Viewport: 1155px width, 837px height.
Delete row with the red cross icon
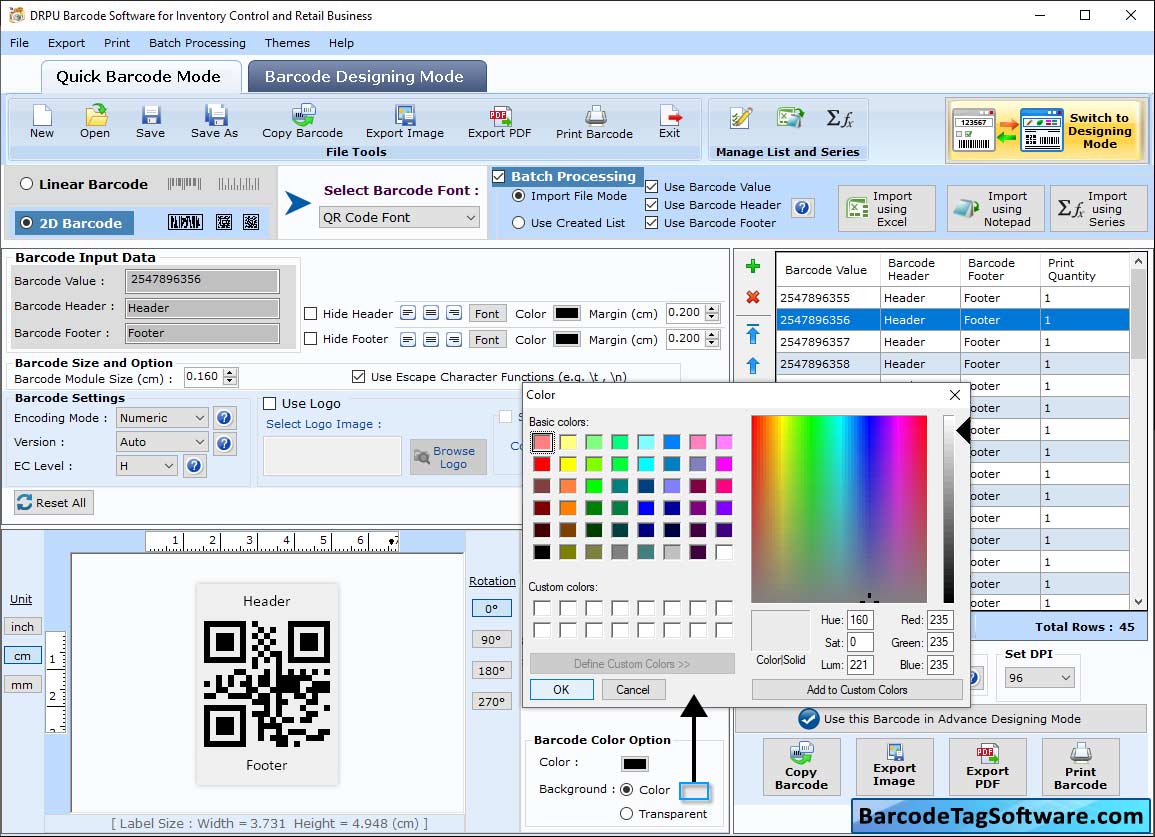tap(753, 297)
